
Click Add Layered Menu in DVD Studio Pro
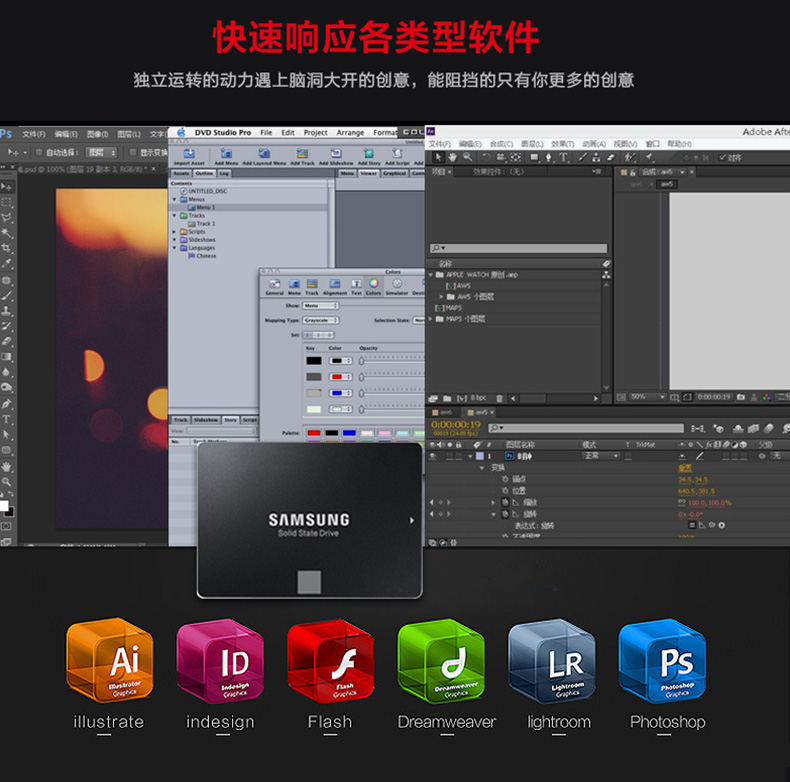pyautogui.click(x=264, y=157)
